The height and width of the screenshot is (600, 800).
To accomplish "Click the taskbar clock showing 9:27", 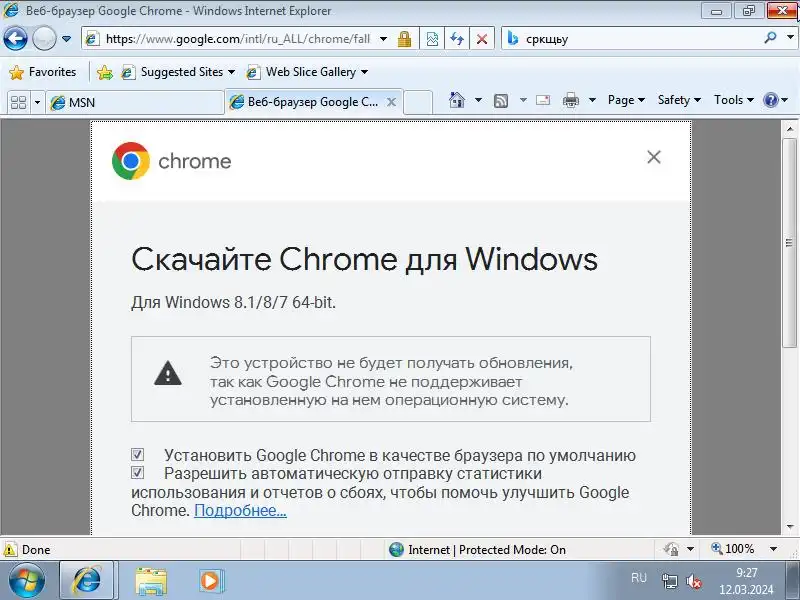I will (x=746, y=581).
